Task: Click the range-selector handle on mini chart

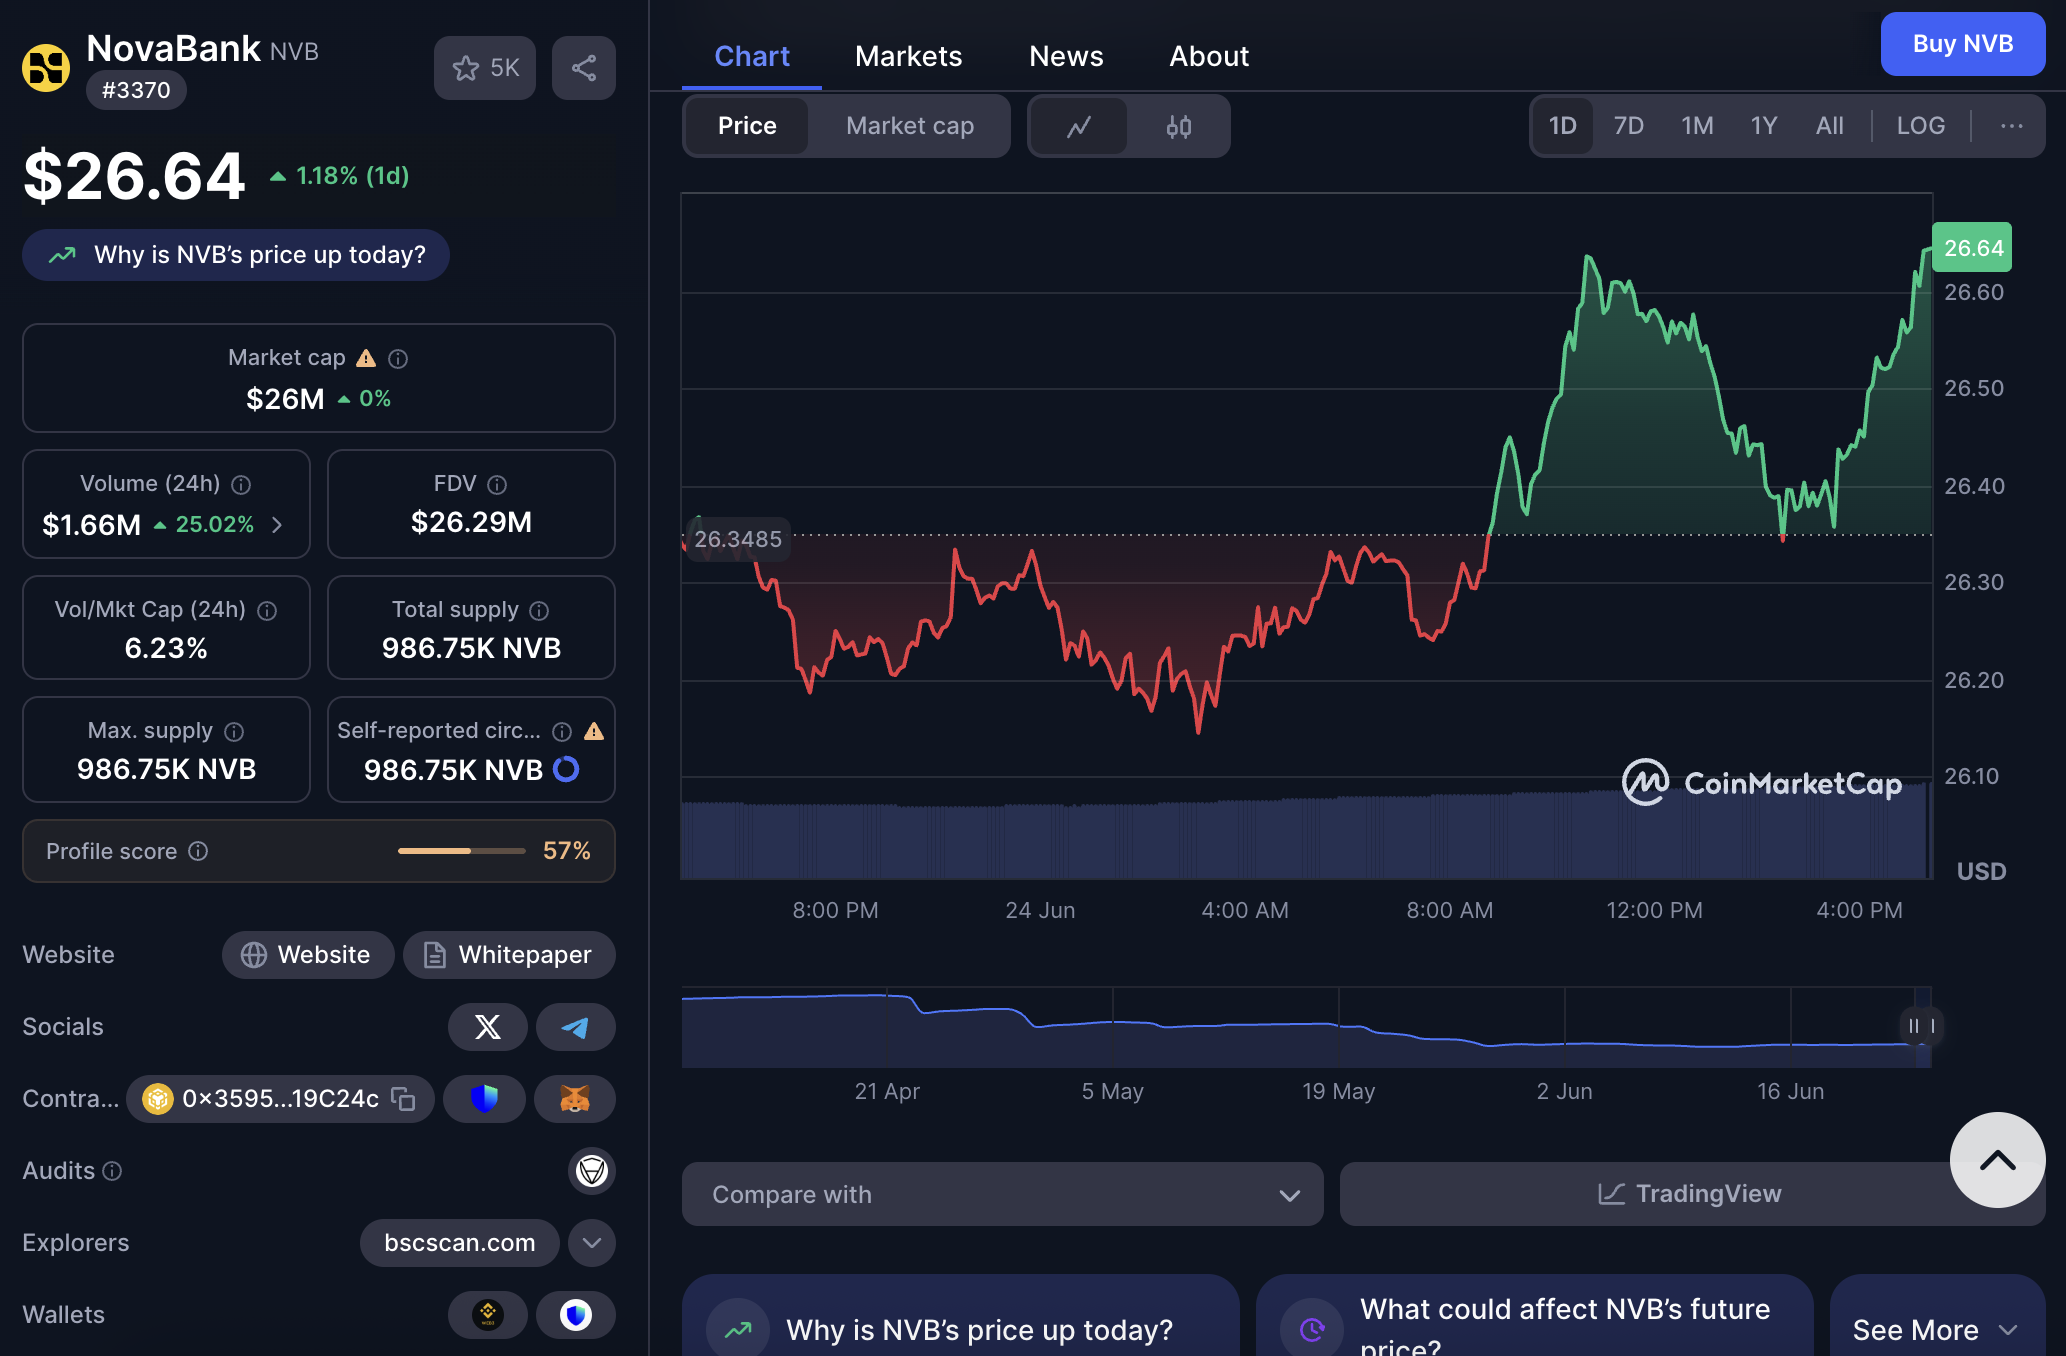Action: tap(1921, 1026)
